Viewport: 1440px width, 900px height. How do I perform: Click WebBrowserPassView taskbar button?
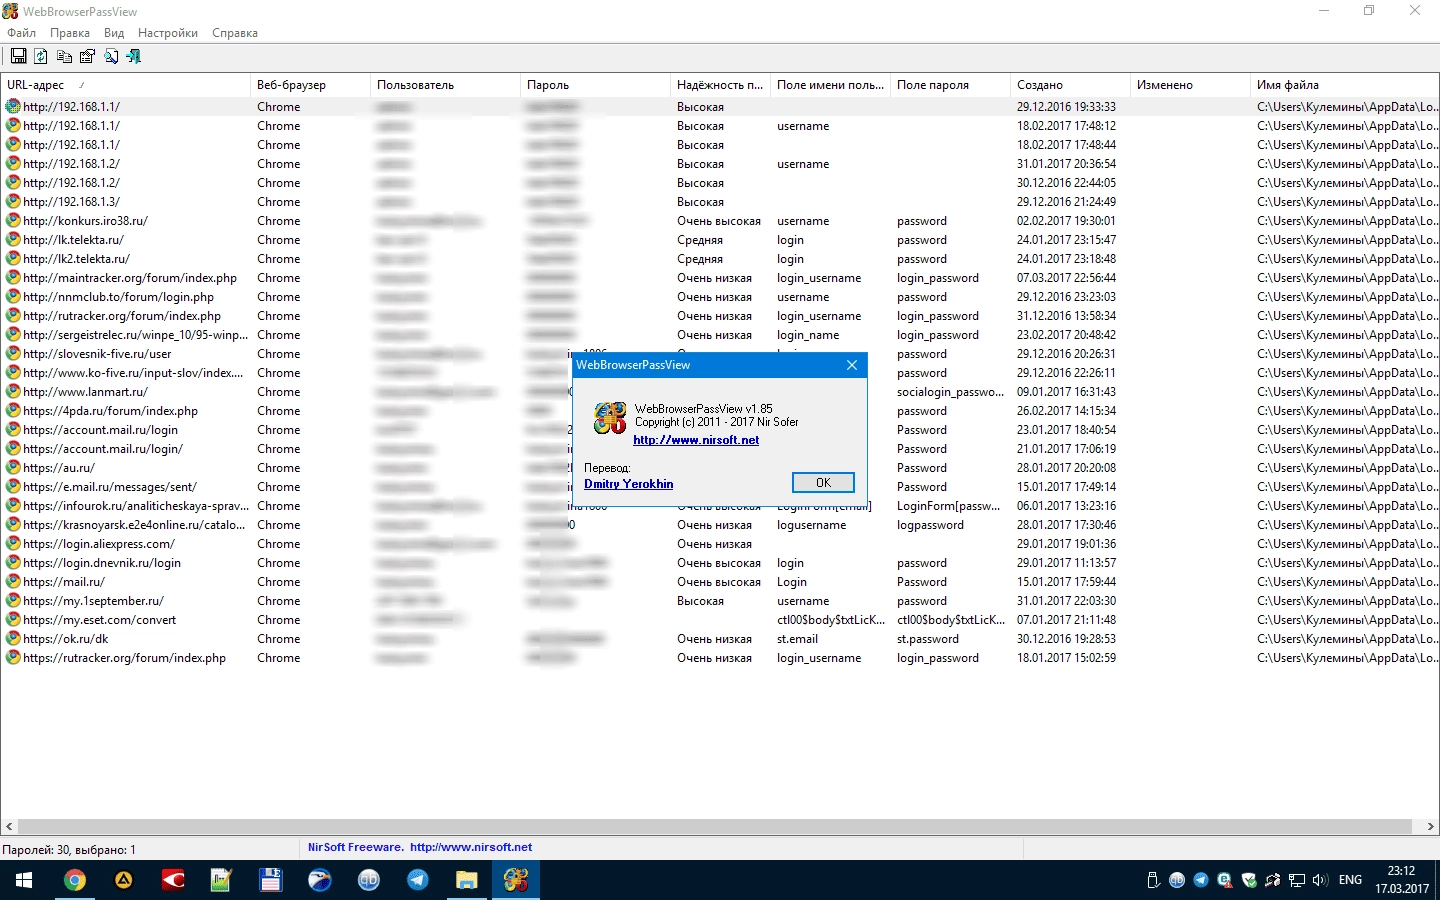[516, 880]
